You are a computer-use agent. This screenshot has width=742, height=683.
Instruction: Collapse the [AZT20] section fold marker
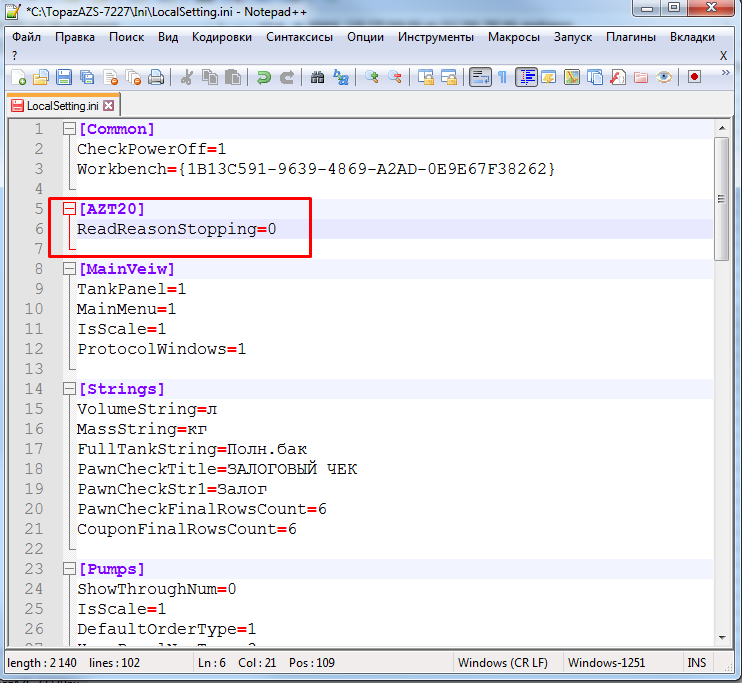pos(70,209)
